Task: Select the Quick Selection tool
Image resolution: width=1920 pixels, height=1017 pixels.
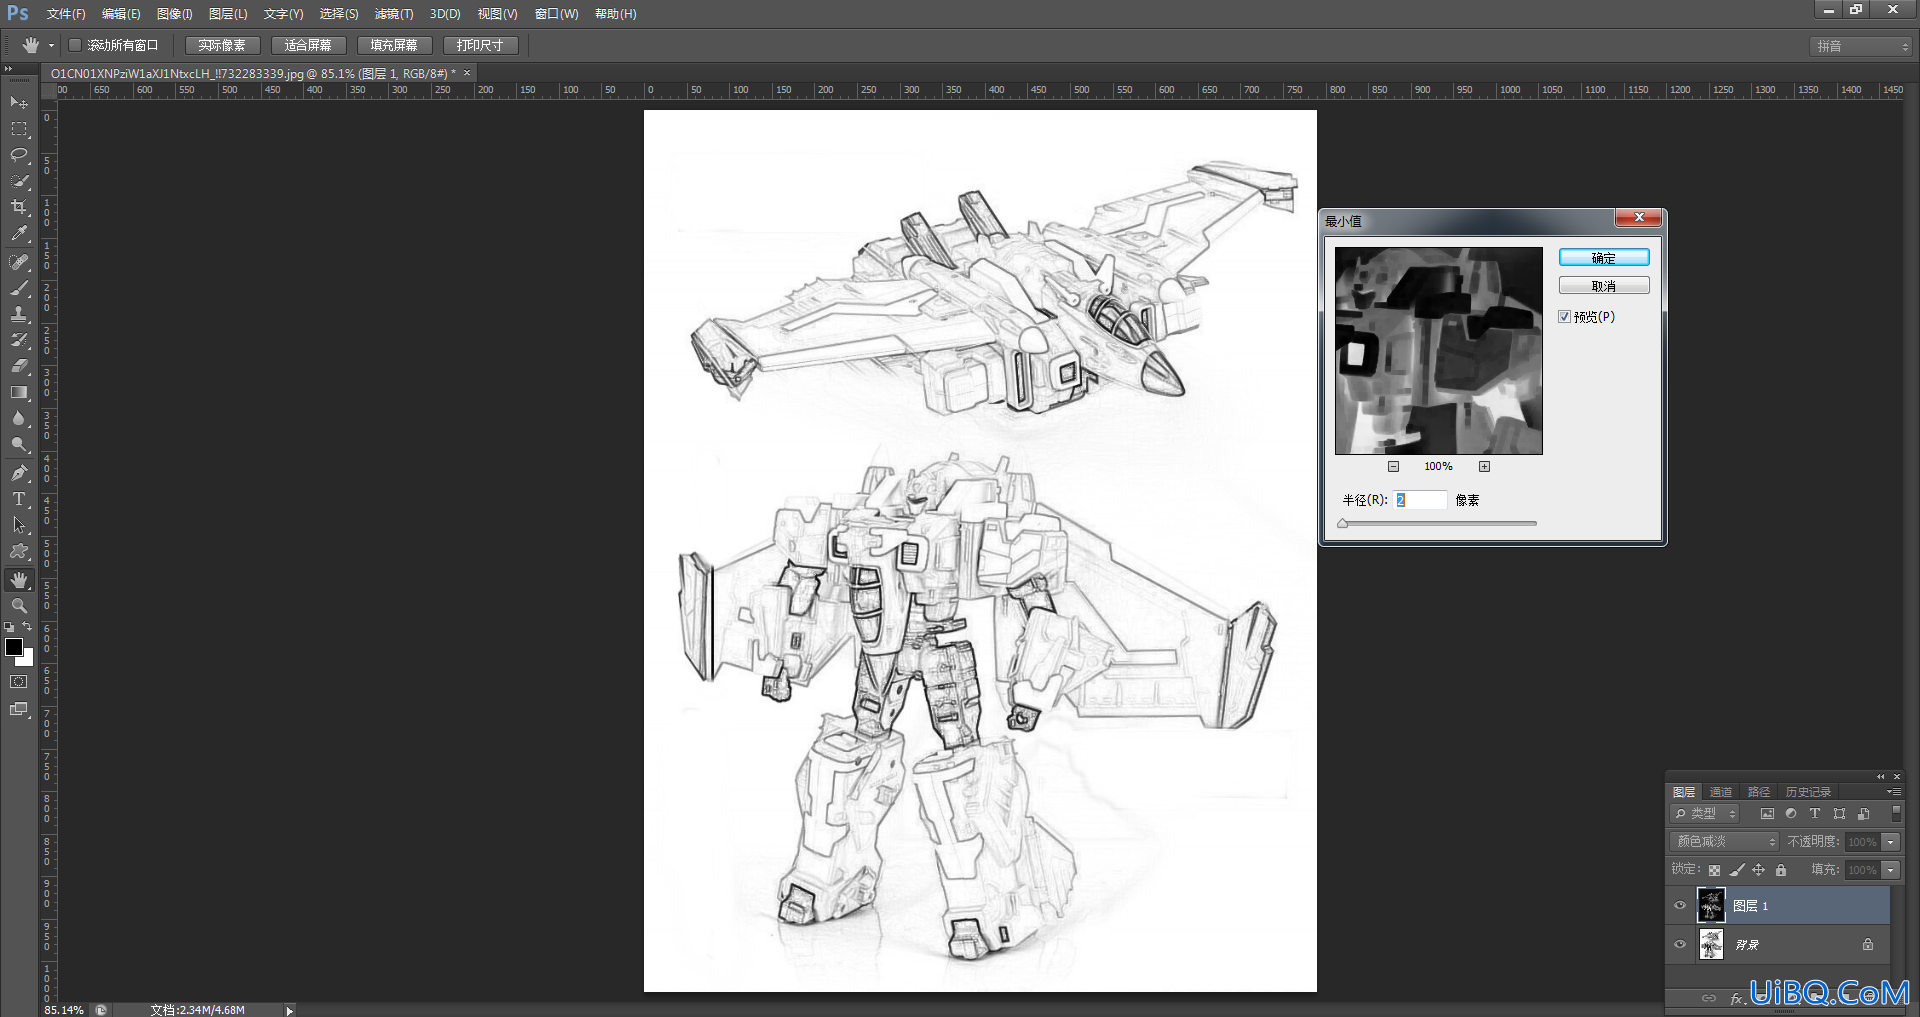Action: pos(19,181)
